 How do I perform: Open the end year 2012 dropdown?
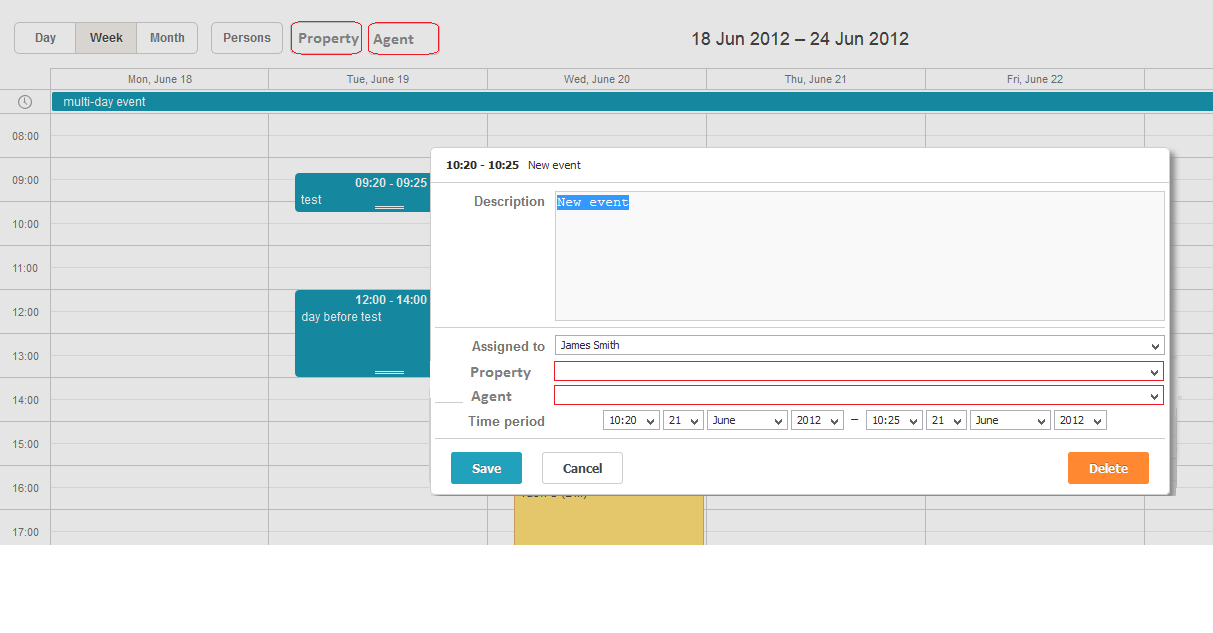pyautogui.click(x=1080, y=420)
